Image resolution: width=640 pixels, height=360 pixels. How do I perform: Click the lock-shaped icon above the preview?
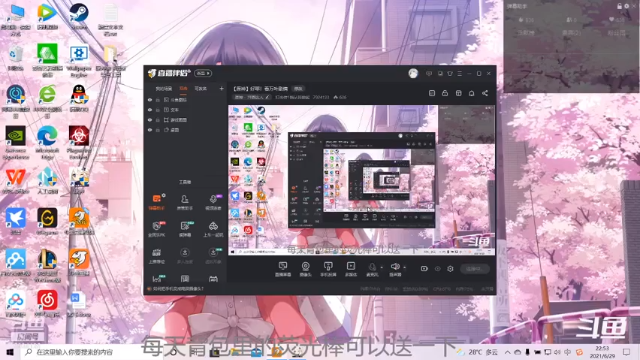coord(445,93)
